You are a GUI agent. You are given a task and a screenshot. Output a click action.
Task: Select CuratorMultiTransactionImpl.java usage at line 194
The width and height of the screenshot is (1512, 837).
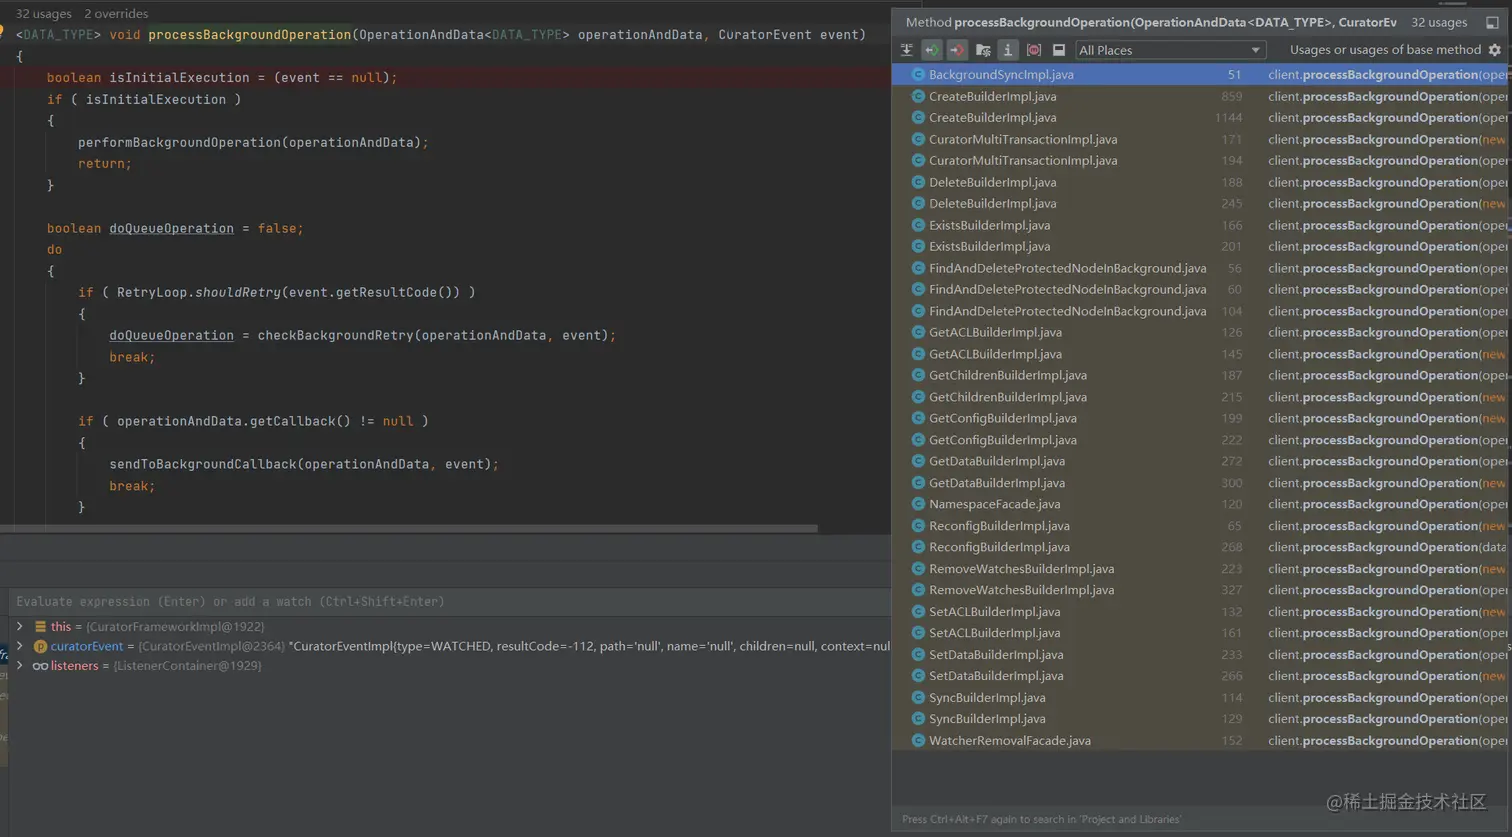point(1201,161)
